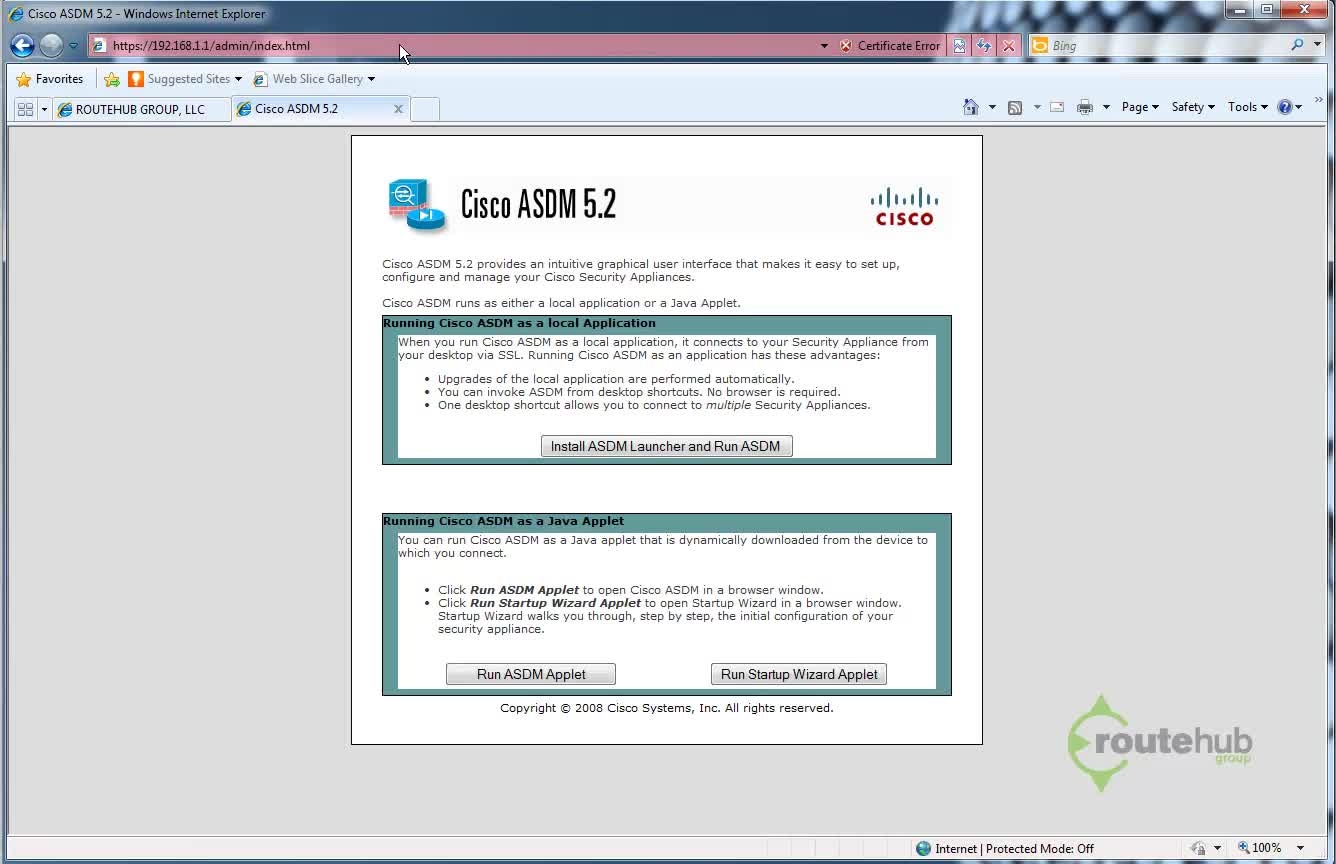Click the 'Running Cisco ASDM as a local Application' header
Image resolution: width=1336 pixels, height=864 pixels.
(519, 323)
